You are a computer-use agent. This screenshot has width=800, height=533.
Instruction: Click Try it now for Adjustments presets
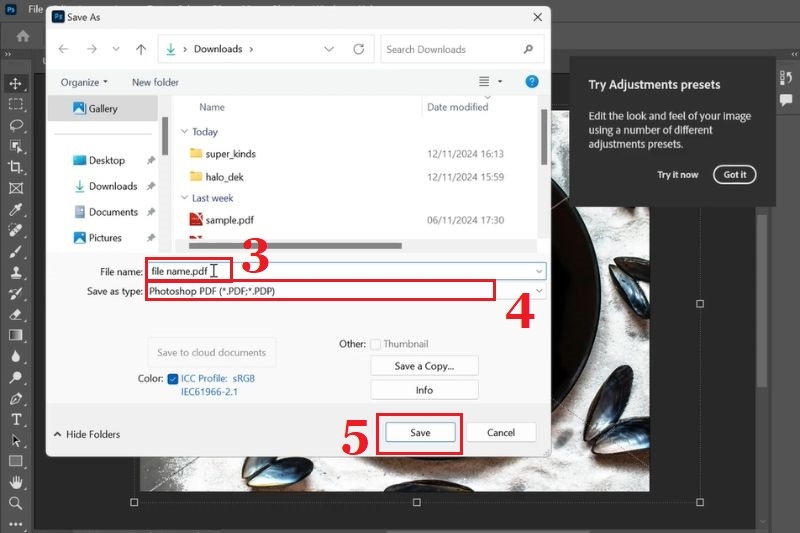pyautogui.click(x=678, y=174)
